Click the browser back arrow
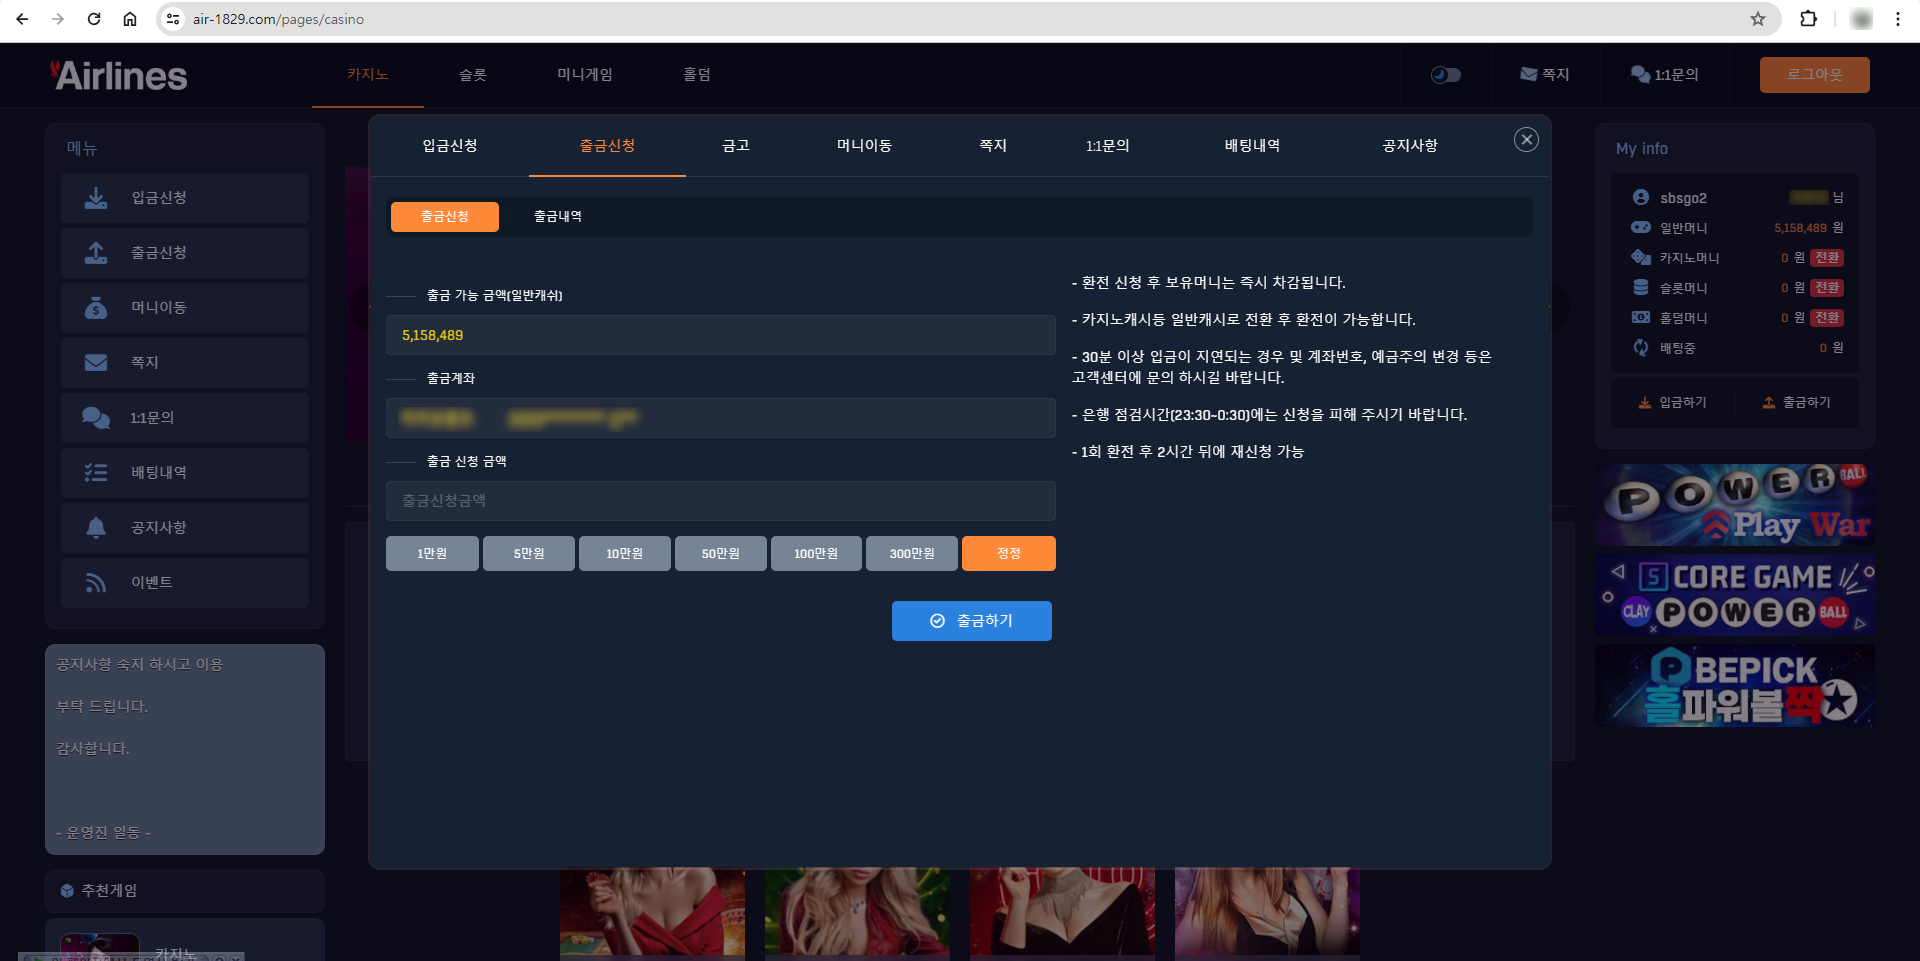This screenshot has width=1920, height=961. point(22,19)
